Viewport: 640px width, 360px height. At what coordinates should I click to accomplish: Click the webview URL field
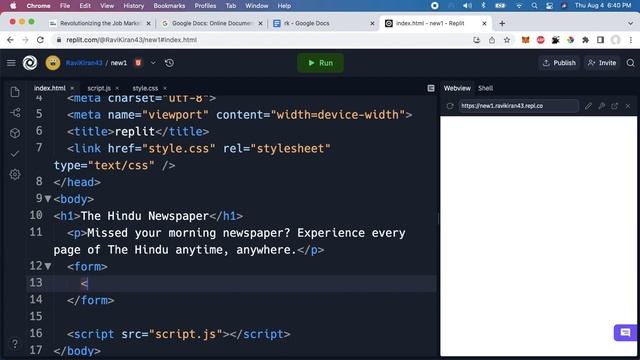tap(518, 106)
